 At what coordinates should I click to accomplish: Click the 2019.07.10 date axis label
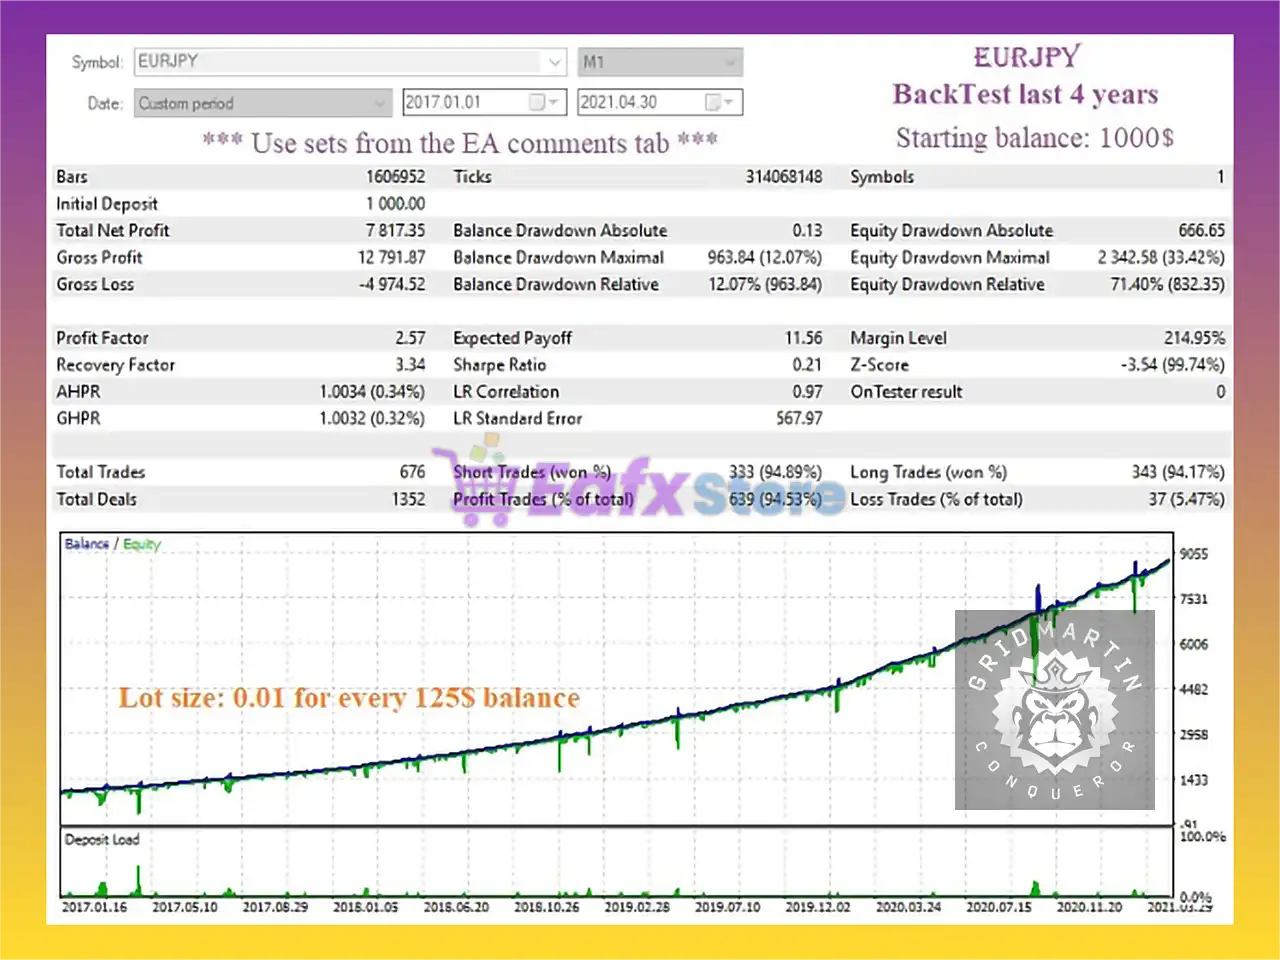[x=728, y=907]
